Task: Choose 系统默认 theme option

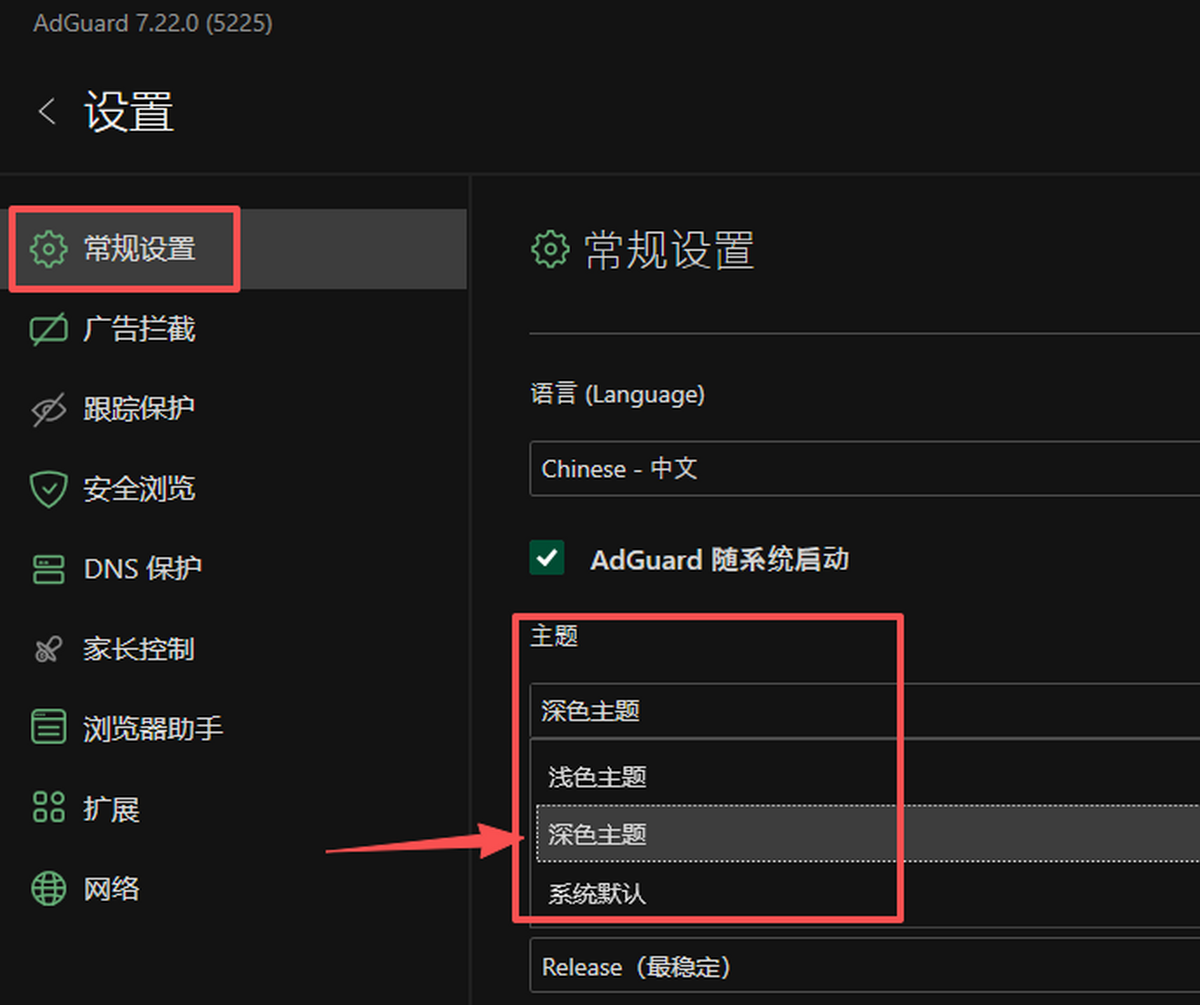Action: coord(868,893)
